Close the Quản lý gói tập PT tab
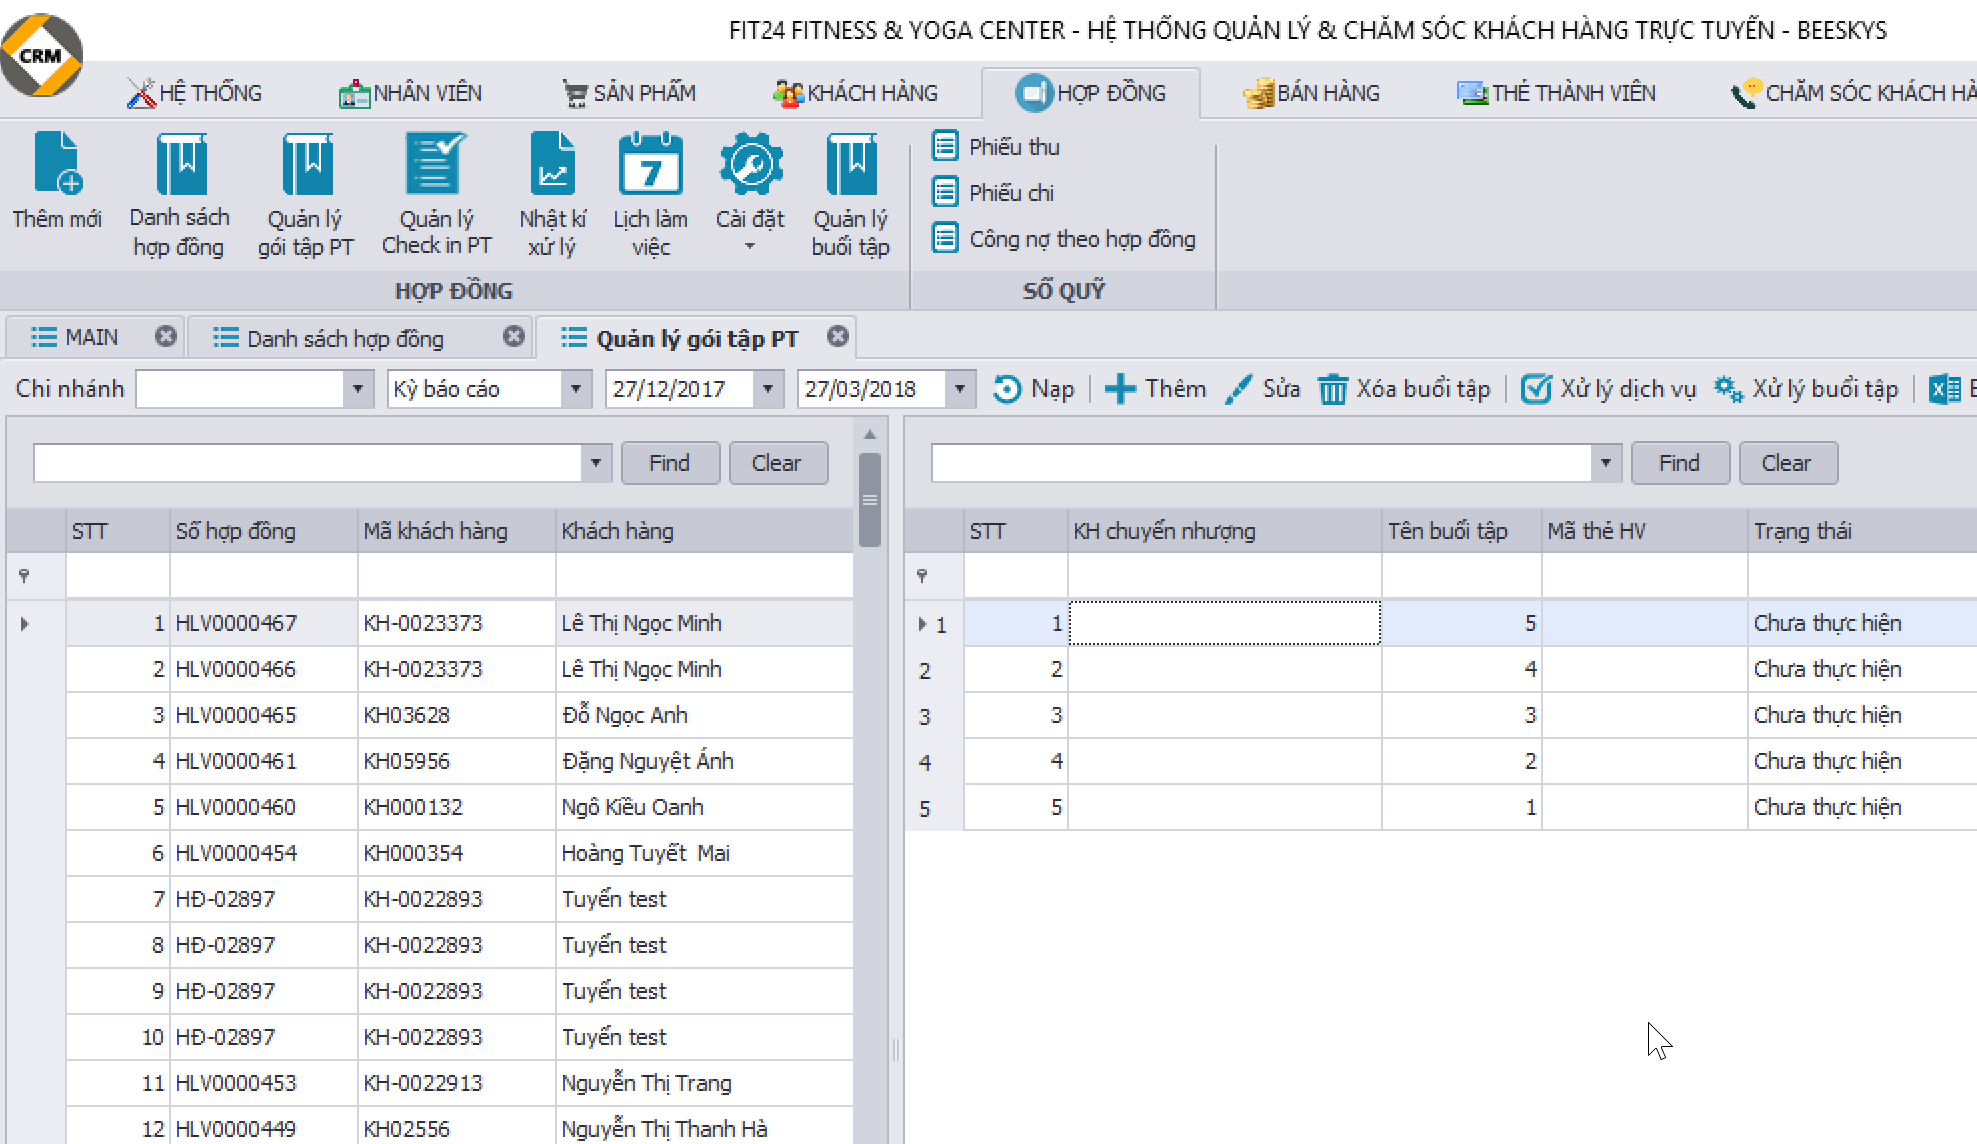Screen dimensions: 1977x1144 tap(838, 337)
